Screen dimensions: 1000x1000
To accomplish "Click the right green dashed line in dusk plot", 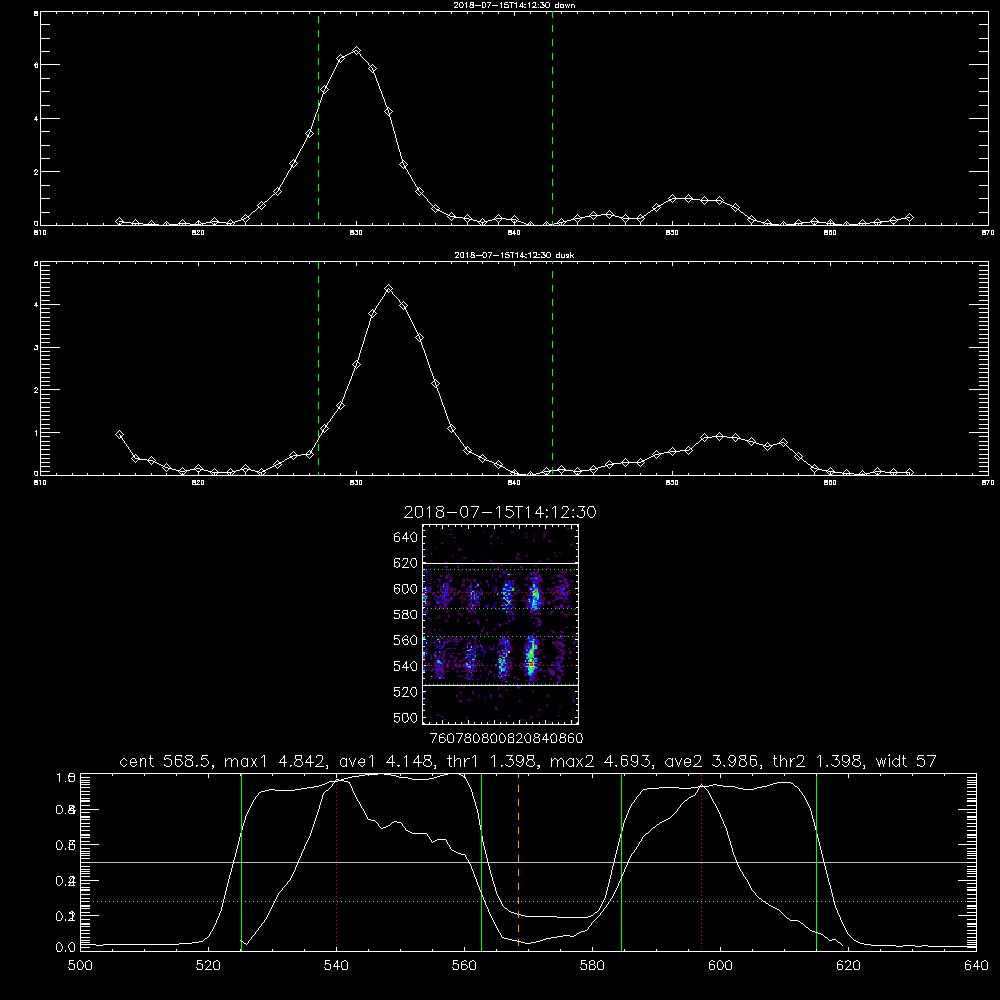I will tap(552, 368).
